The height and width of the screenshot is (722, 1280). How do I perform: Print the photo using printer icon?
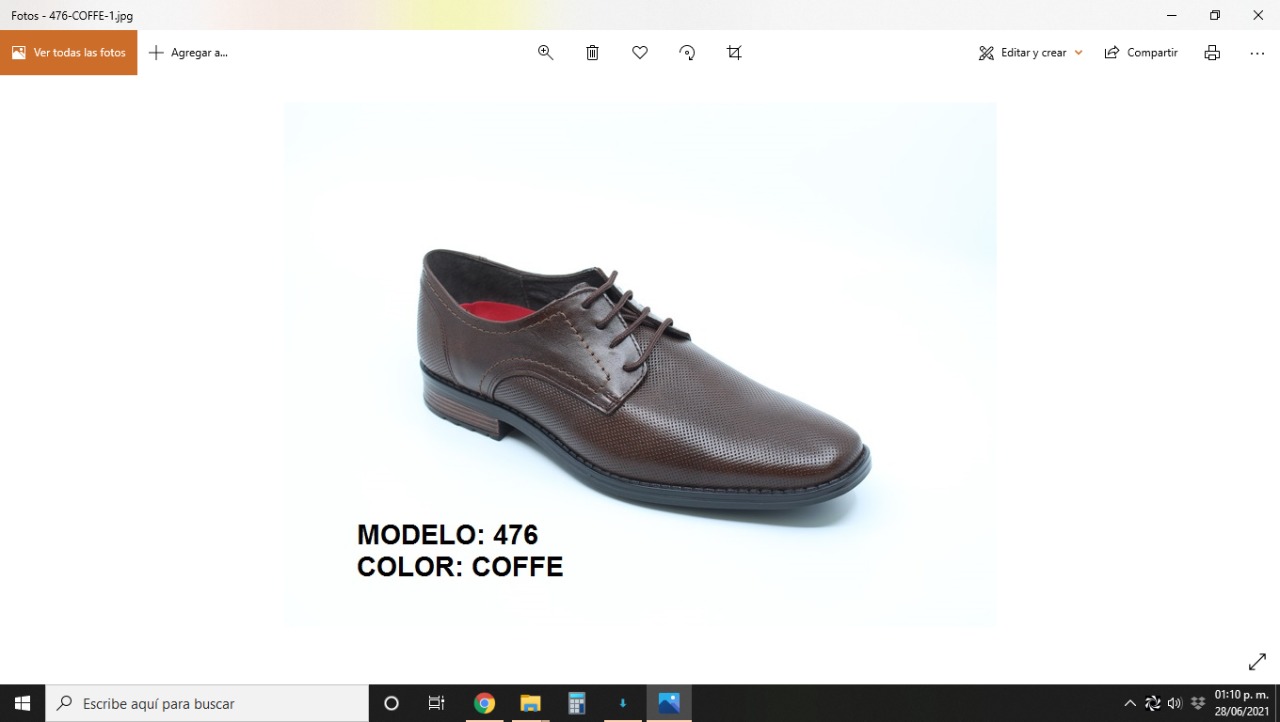[x=1212, y=53]
